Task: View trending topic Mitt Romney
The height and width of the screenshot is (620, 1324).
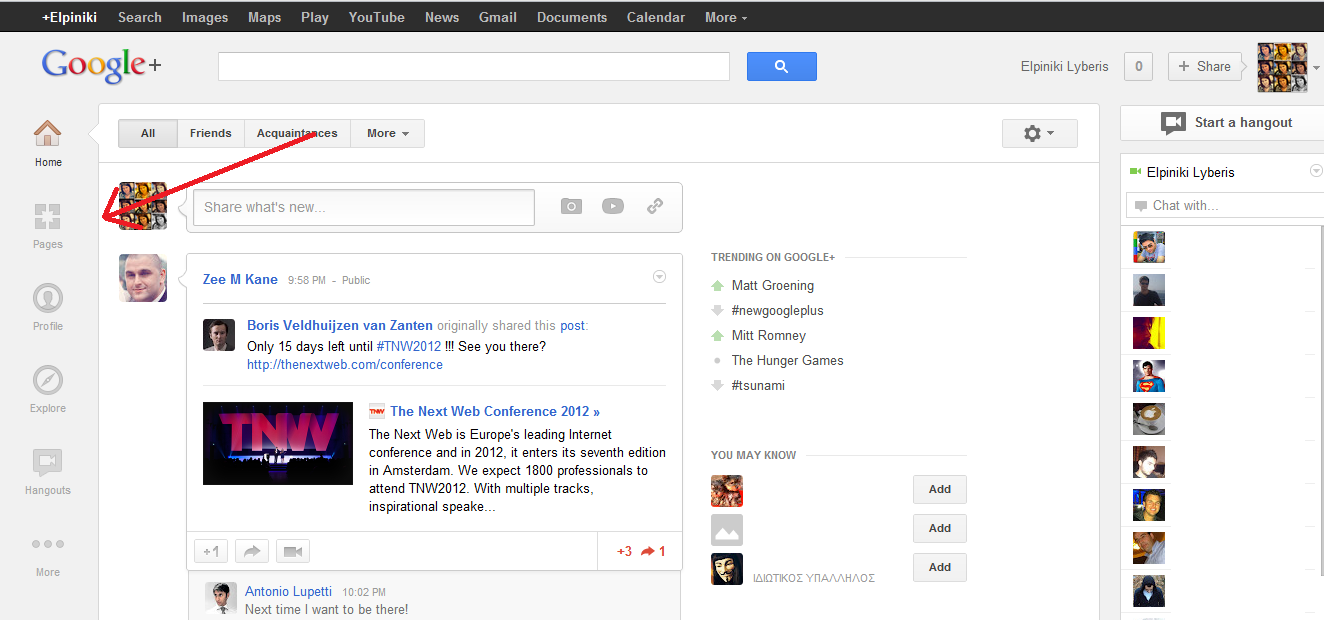Action: click(769, 335)
